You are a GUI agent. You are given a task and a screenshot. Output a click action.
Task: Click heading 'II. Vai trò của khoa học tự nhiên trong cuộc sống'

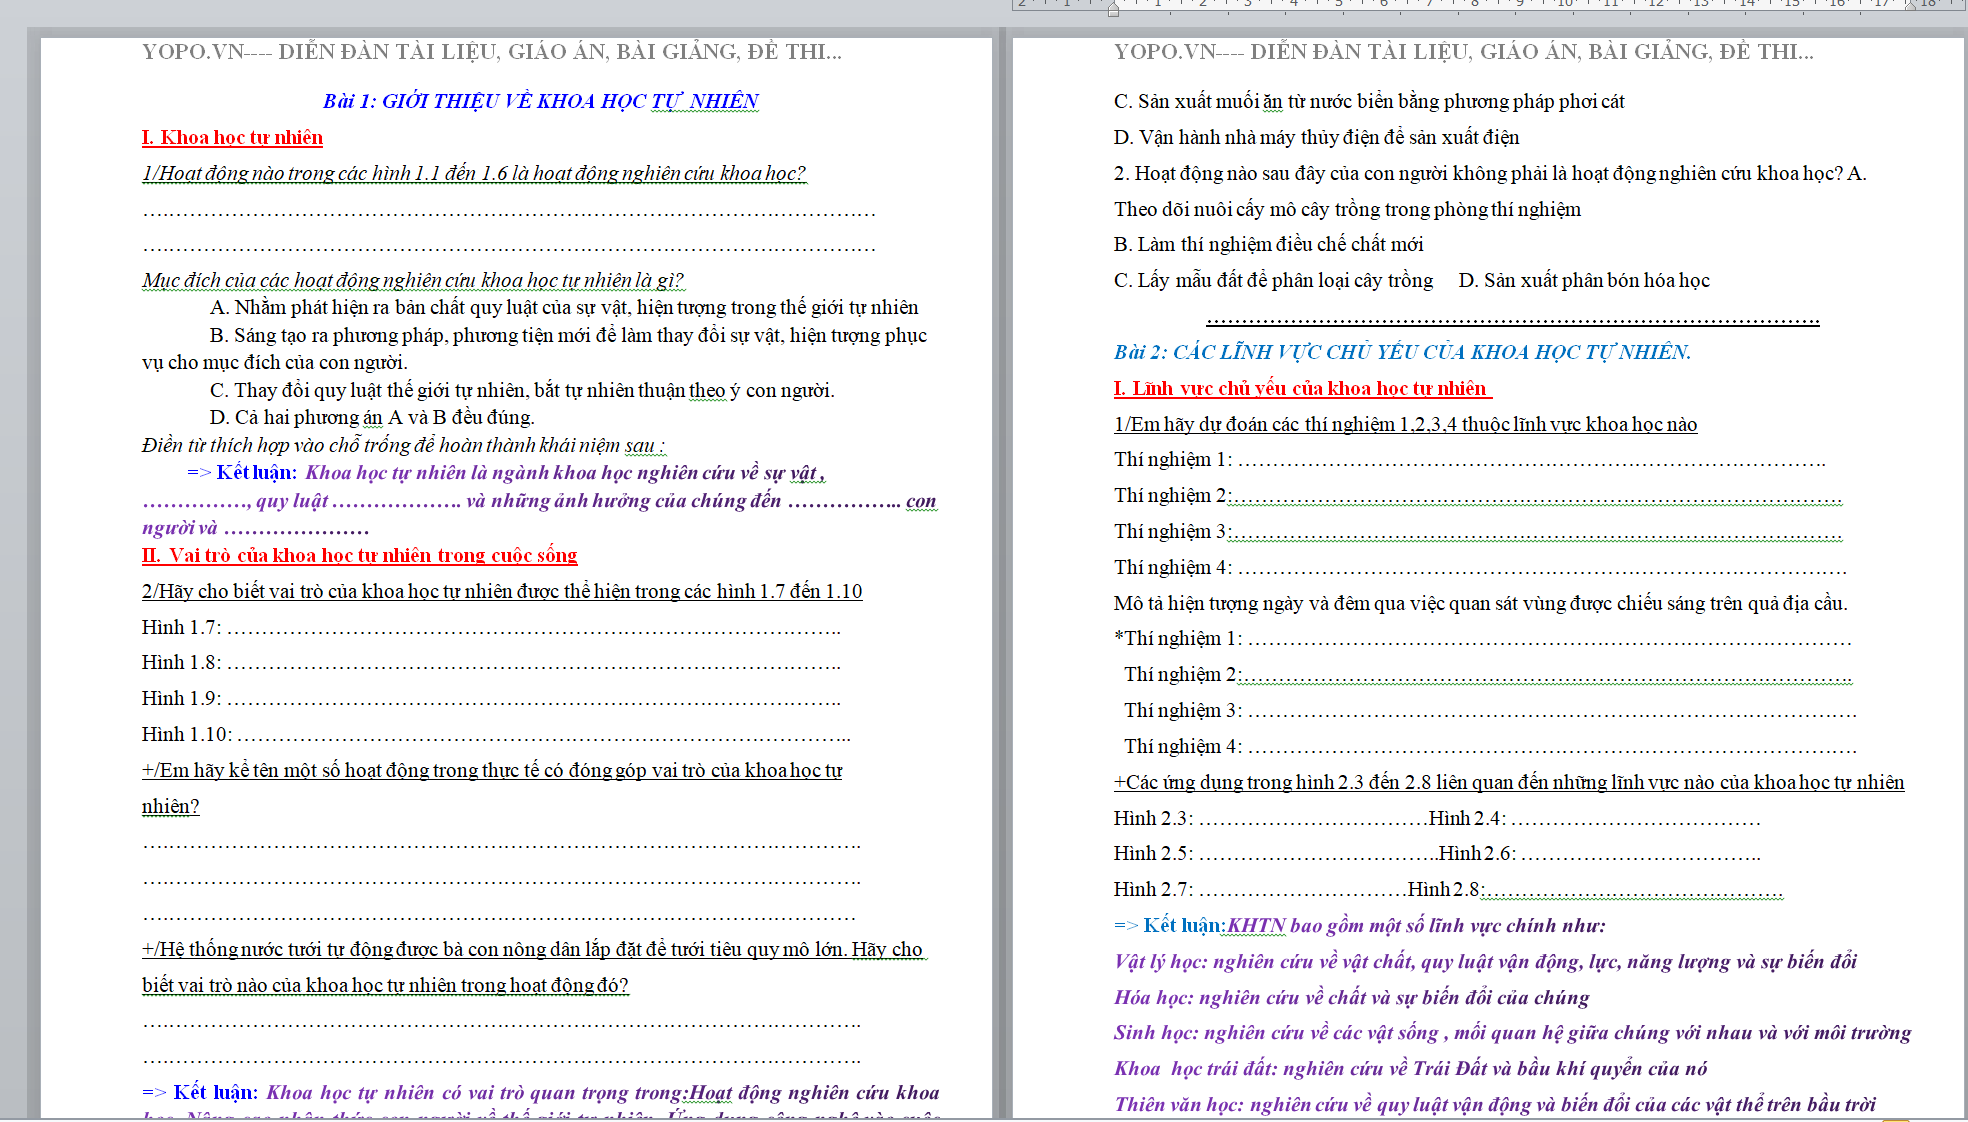tap(360, 555)
